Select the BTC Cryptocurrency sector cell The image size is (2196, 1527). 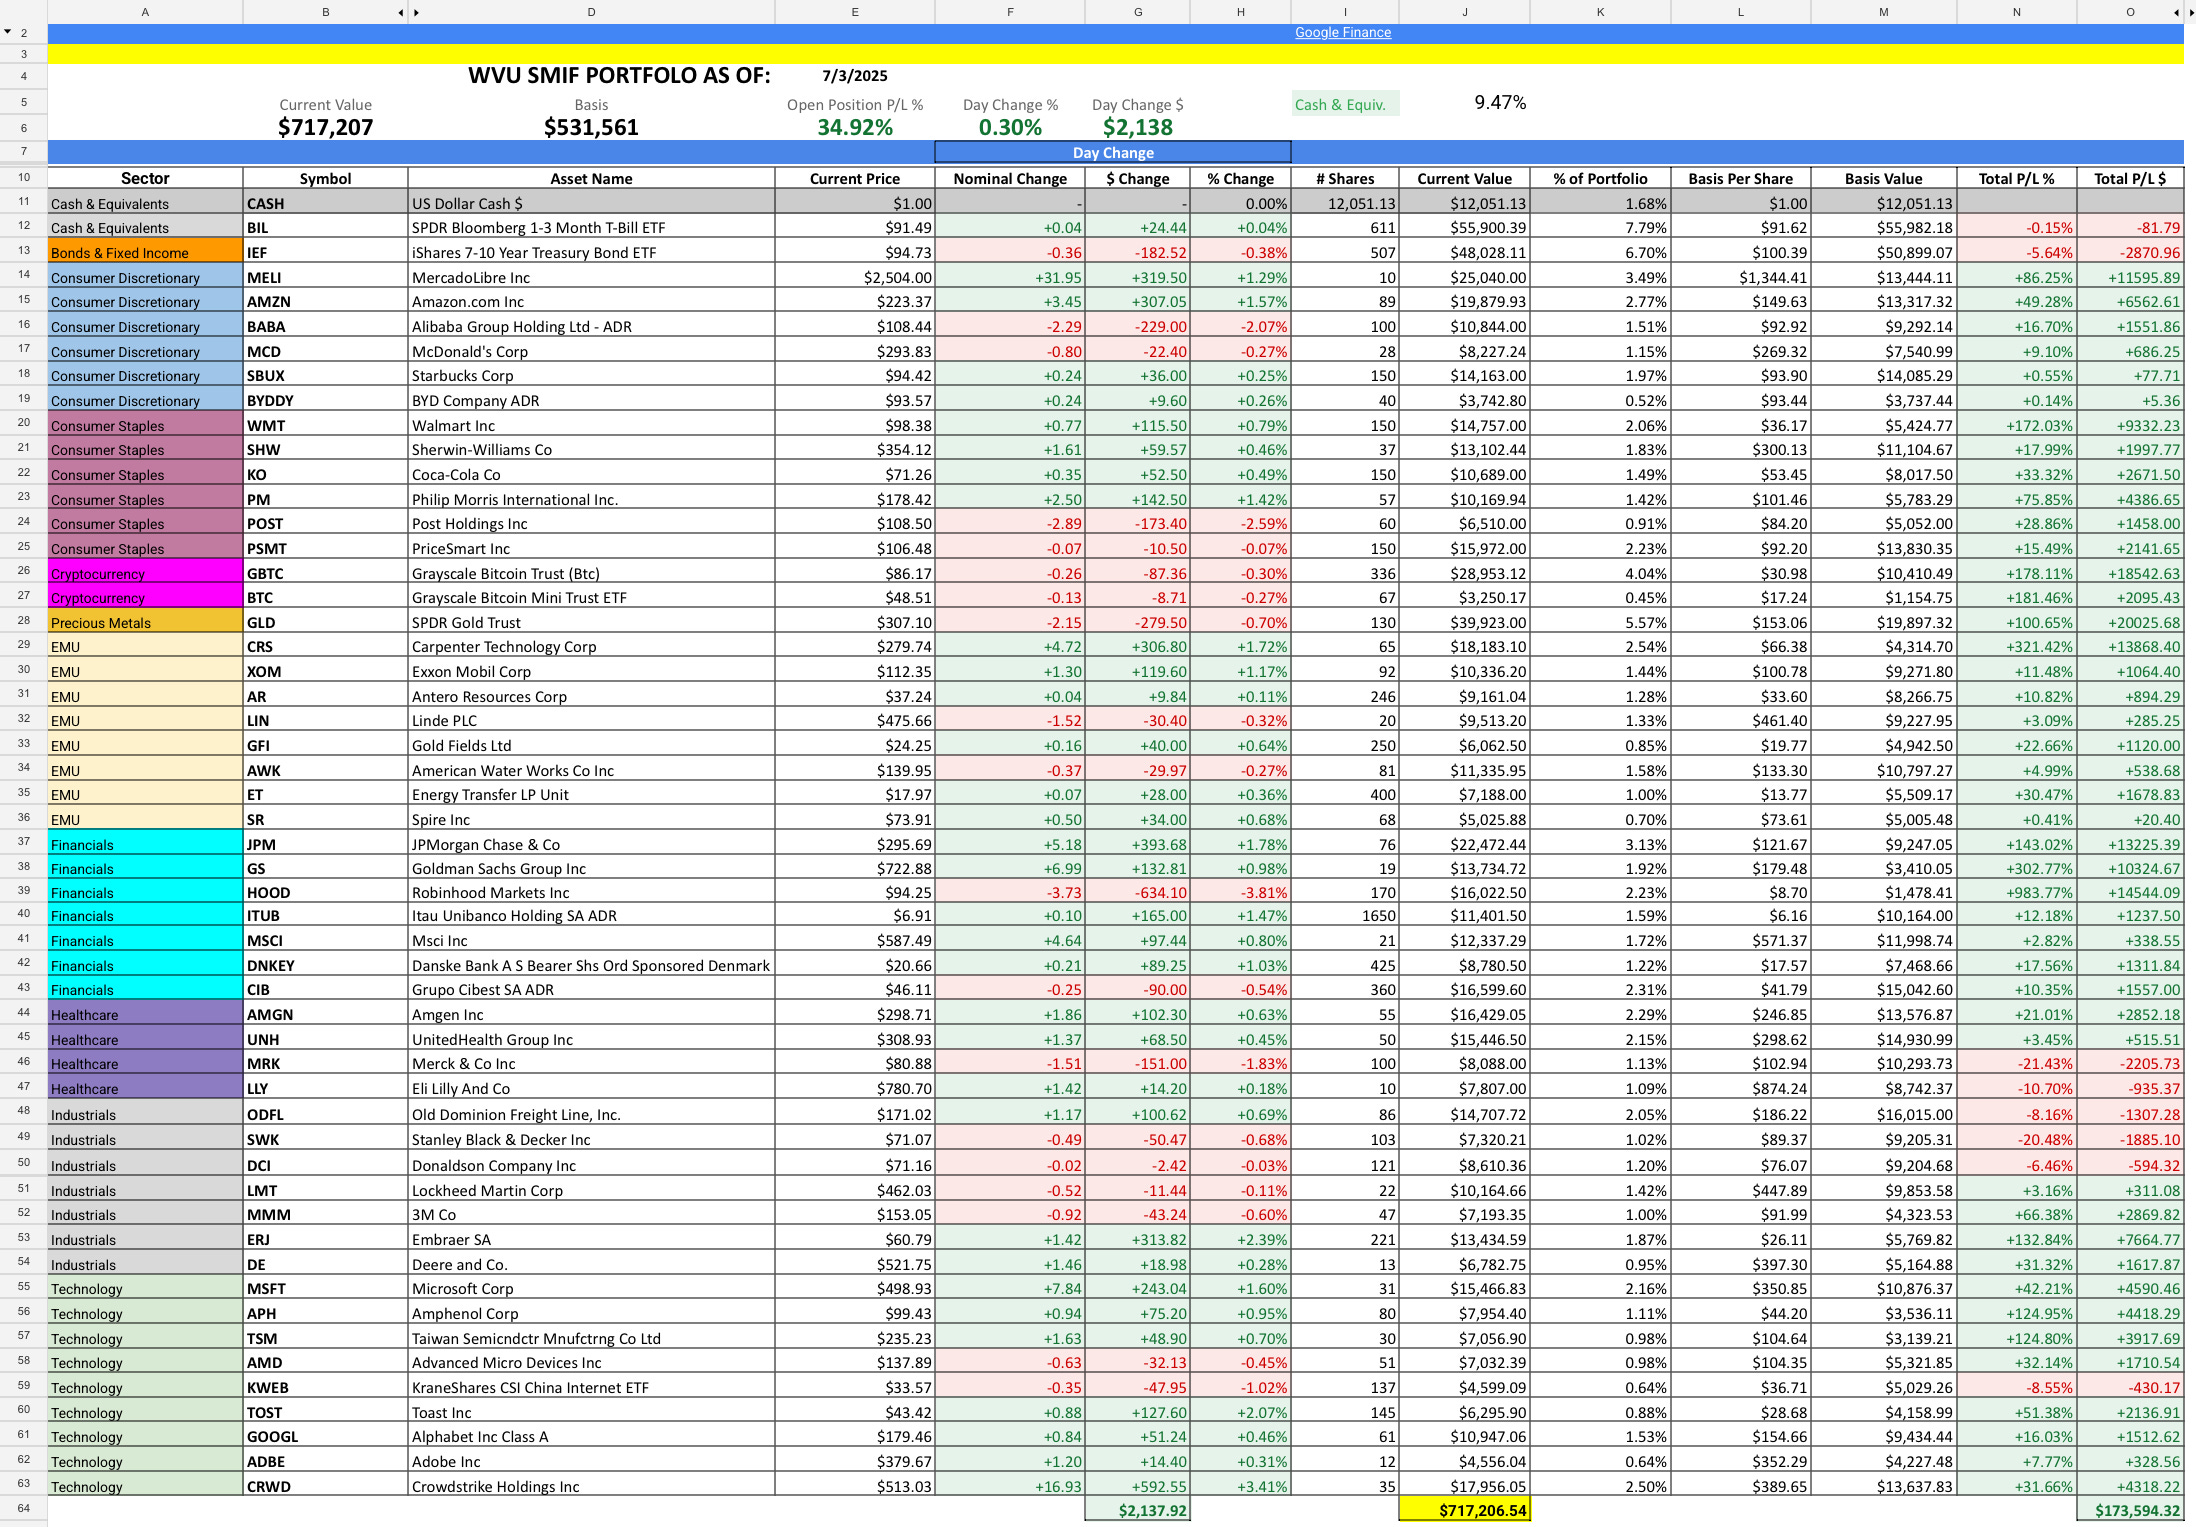[145, 597]
